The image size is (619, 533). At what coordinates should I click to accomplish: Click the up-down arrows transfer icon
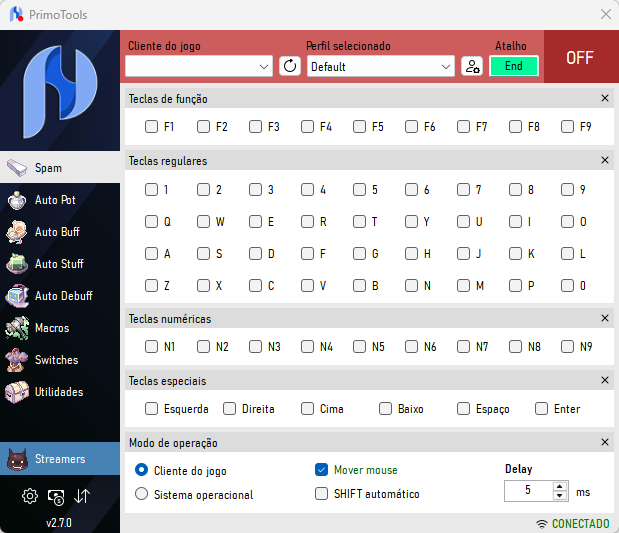[x=82, y=496]
